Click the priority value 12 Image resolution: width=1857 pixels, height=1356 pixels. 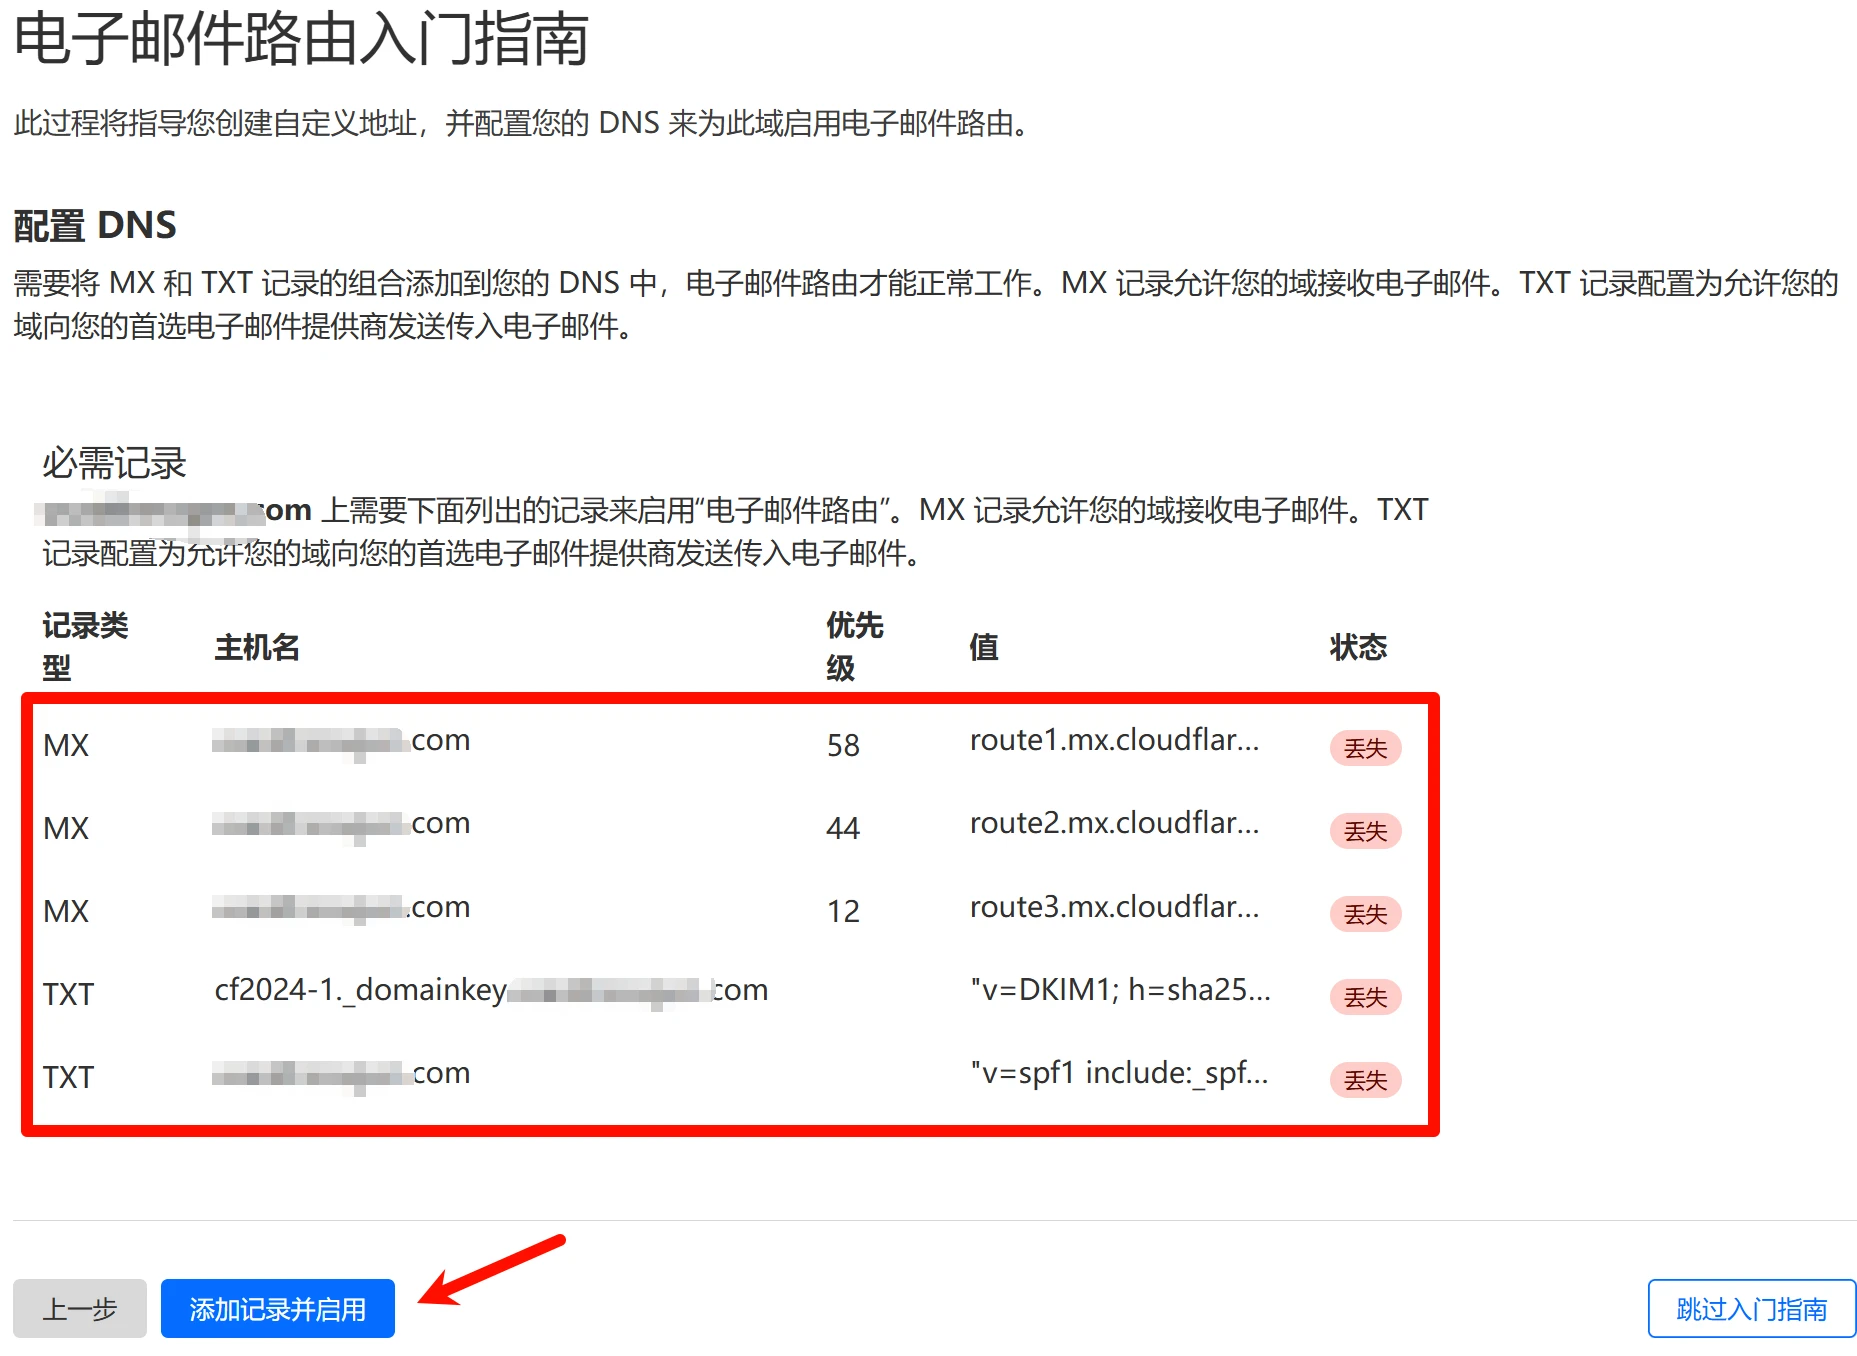click(x=843, y=911)
